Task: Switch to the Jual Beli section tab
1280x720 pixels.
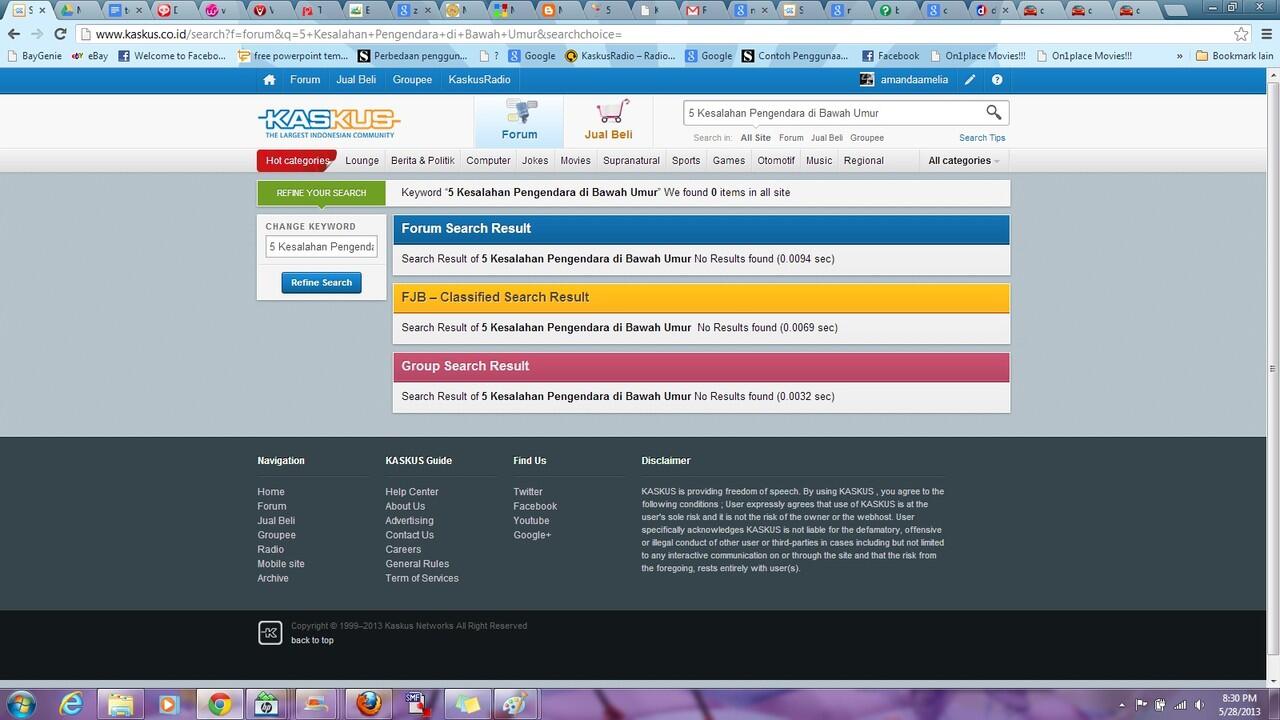Action: point(608,121)
